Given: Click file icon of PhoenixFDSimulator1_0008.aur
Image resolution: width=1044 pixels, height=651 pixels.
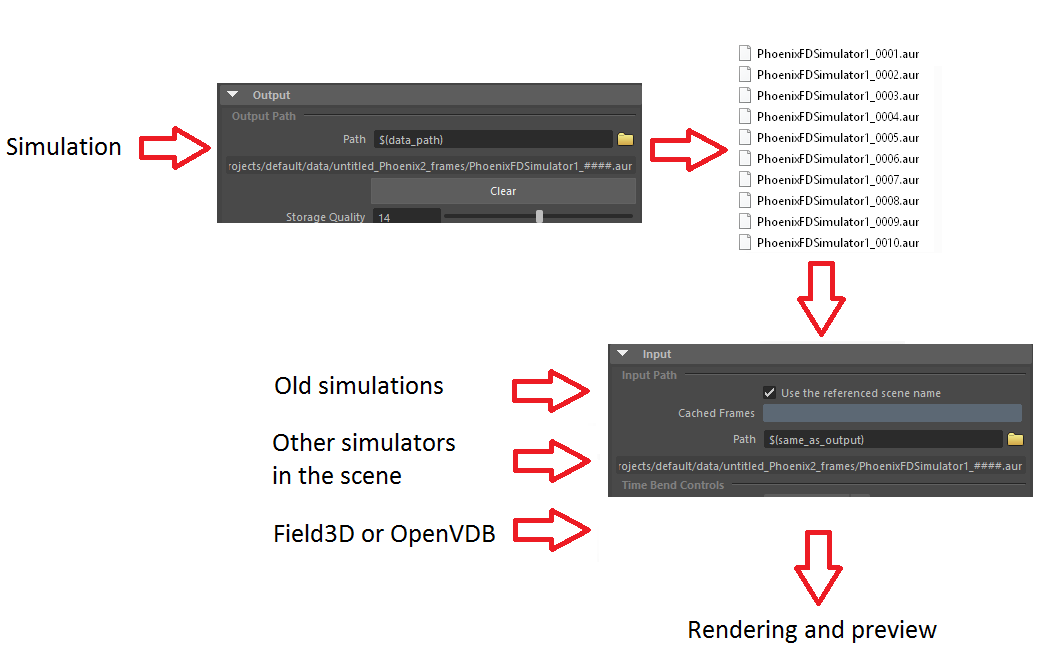Looking at the screenshot, I should pyautogui.click(x=745, y=200).
